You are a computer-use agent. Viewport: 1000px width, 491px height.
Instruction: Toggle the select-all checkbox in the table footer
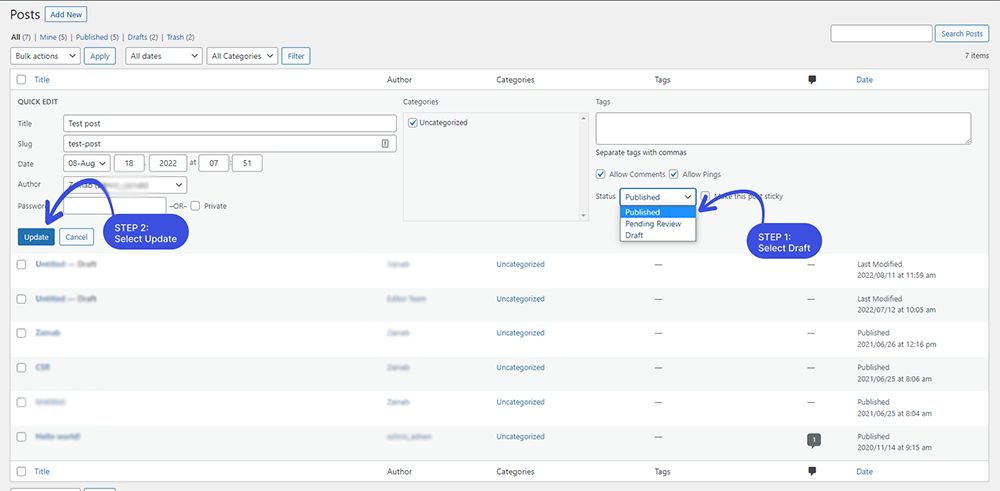[22, 471]
